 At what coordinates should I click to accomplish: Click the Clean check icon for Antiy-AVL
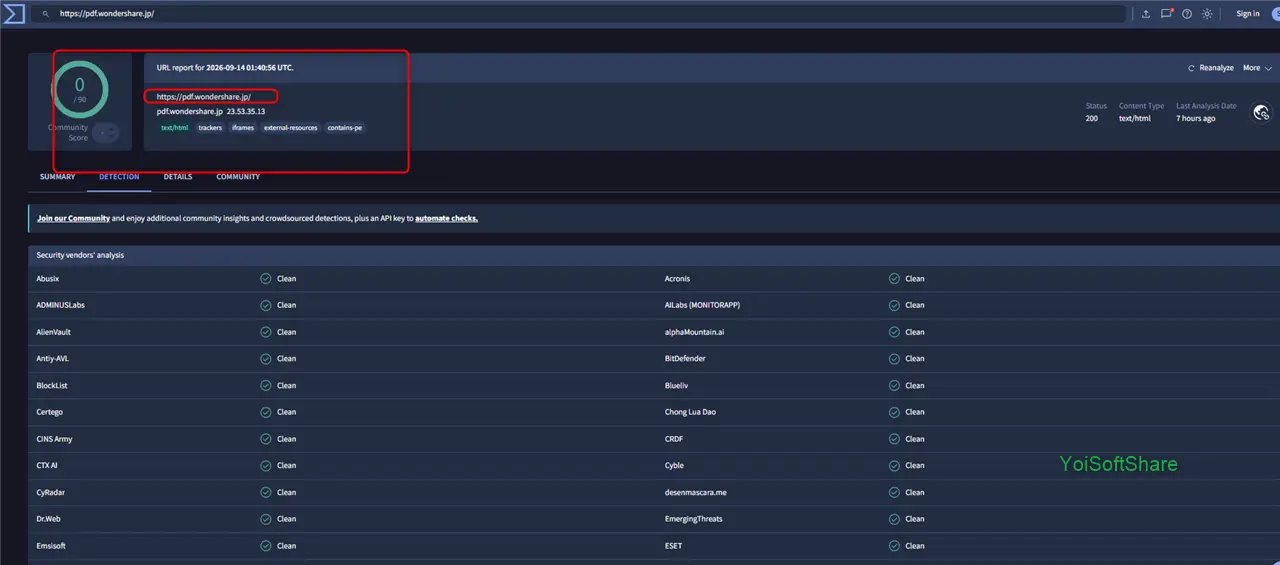pyautogui.click(x=265, y=358)
